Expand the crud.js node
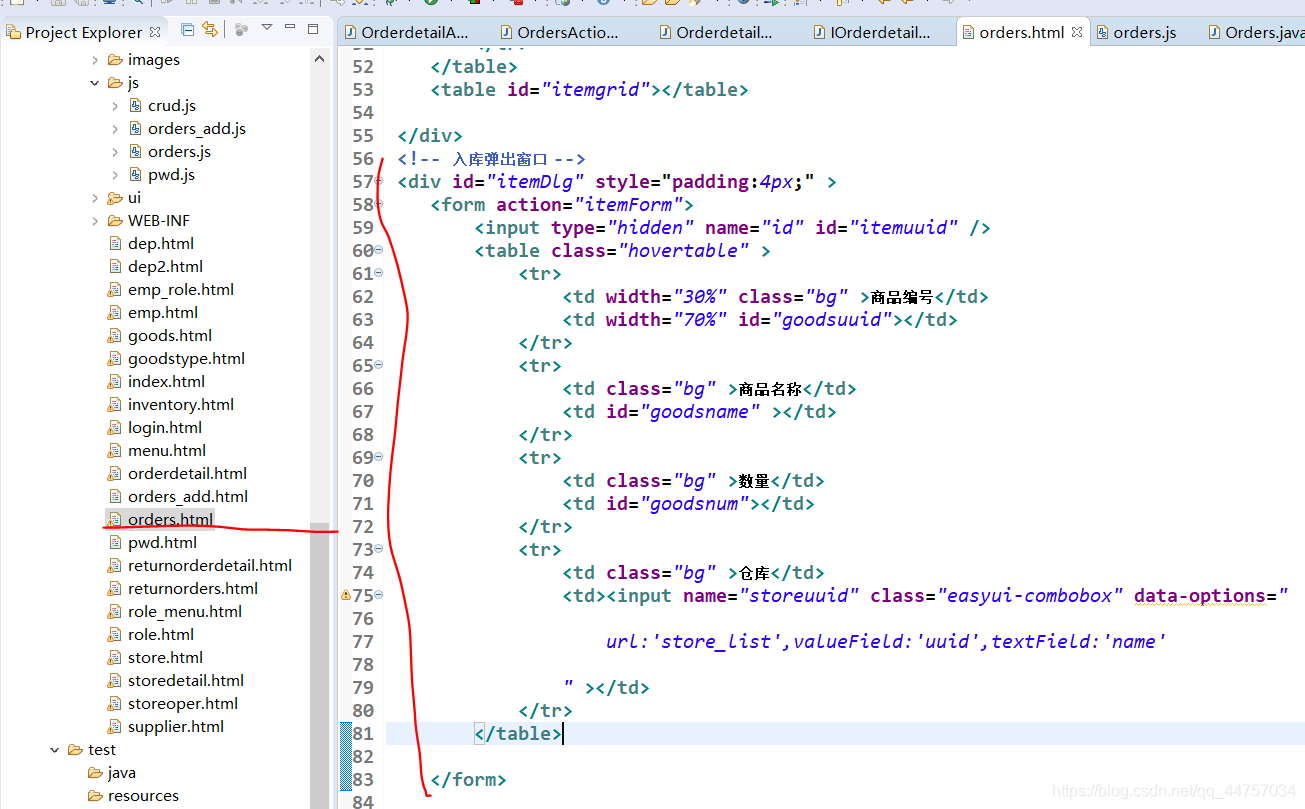The height and width of the screenshot is (809, 1305). [115, 106]
